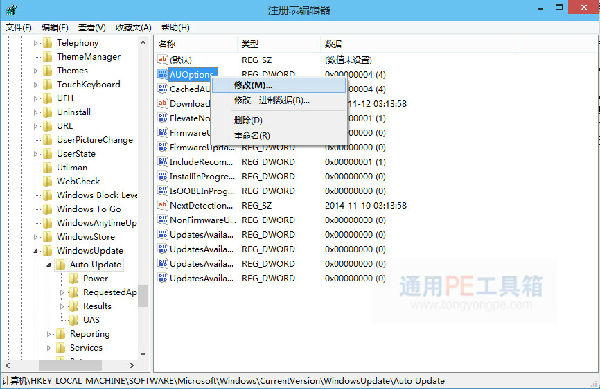Click the UFH folder icon
Viewport: 600px width, 389px height.
[48, 98]
